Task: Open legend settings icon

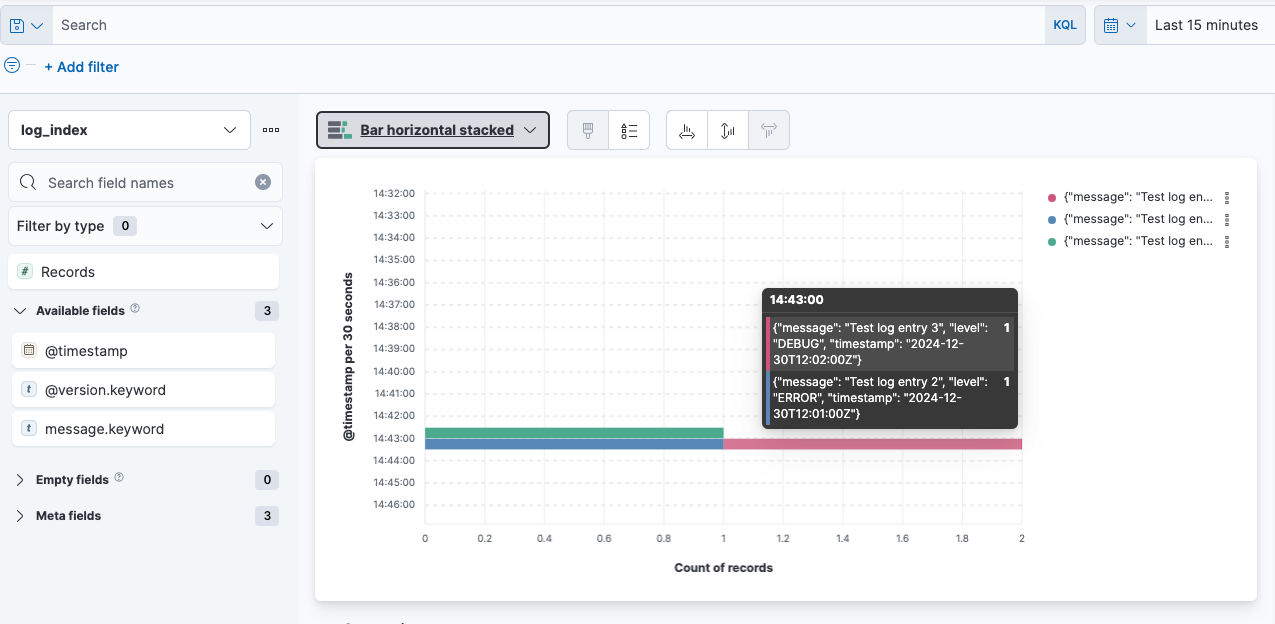Action: pos(629,130)
